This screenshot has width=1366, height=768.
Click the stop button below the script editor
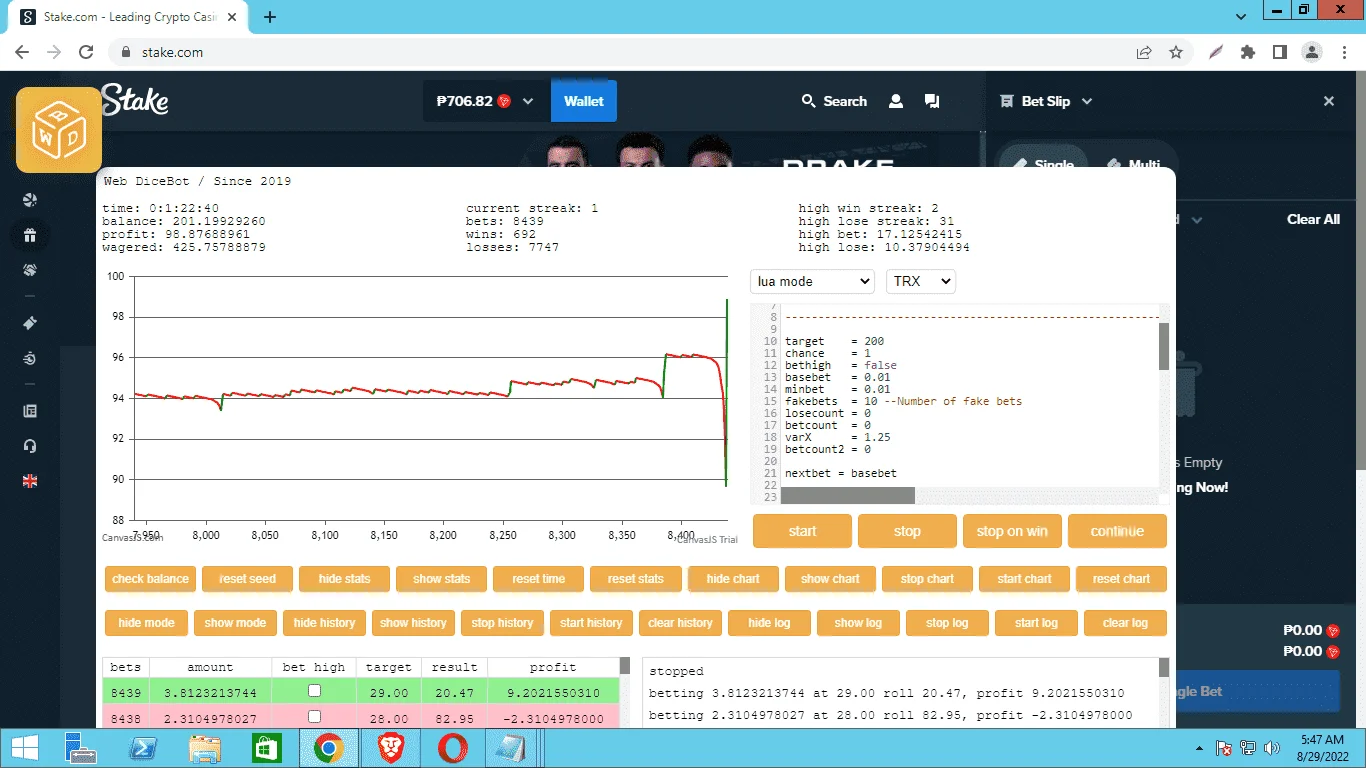point(907,531)
